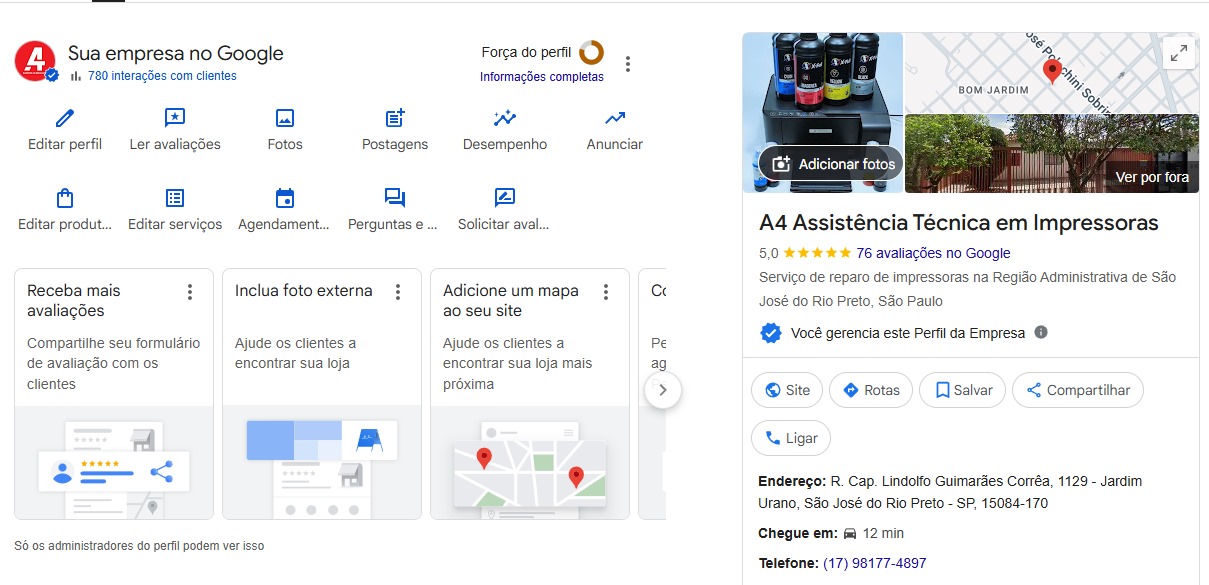
Task: Open Fotos image icon
Action: [285, 118]
